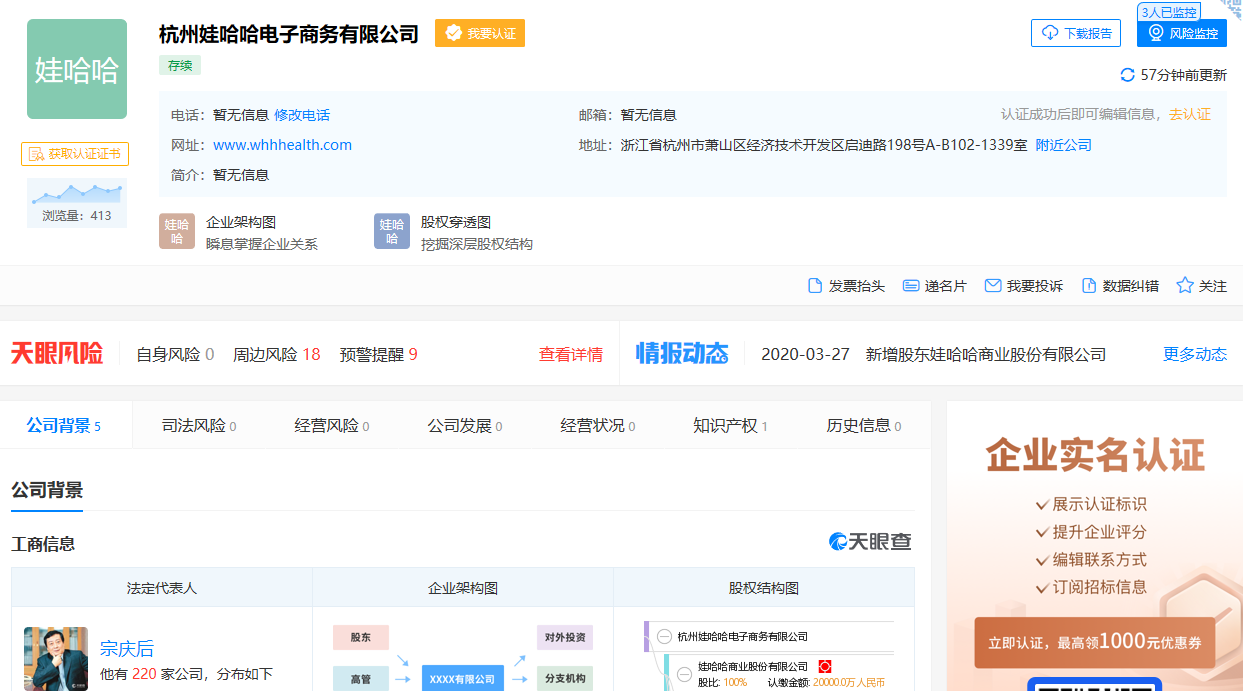
Task: Click the 数据纠错 icon
Action: tap(1089, 286)
